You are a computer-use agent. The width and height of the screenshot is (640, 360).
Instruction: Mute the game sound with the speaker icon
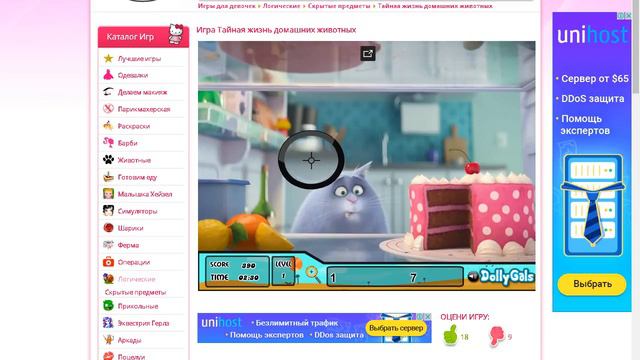click(473, 277)
